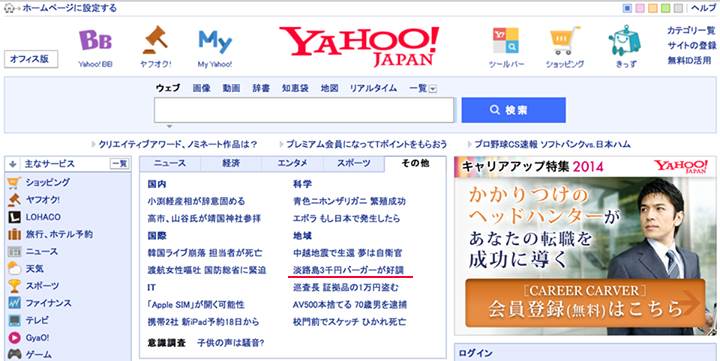
Task: Click the ホームページに設定する link
Action: point(69,8)
